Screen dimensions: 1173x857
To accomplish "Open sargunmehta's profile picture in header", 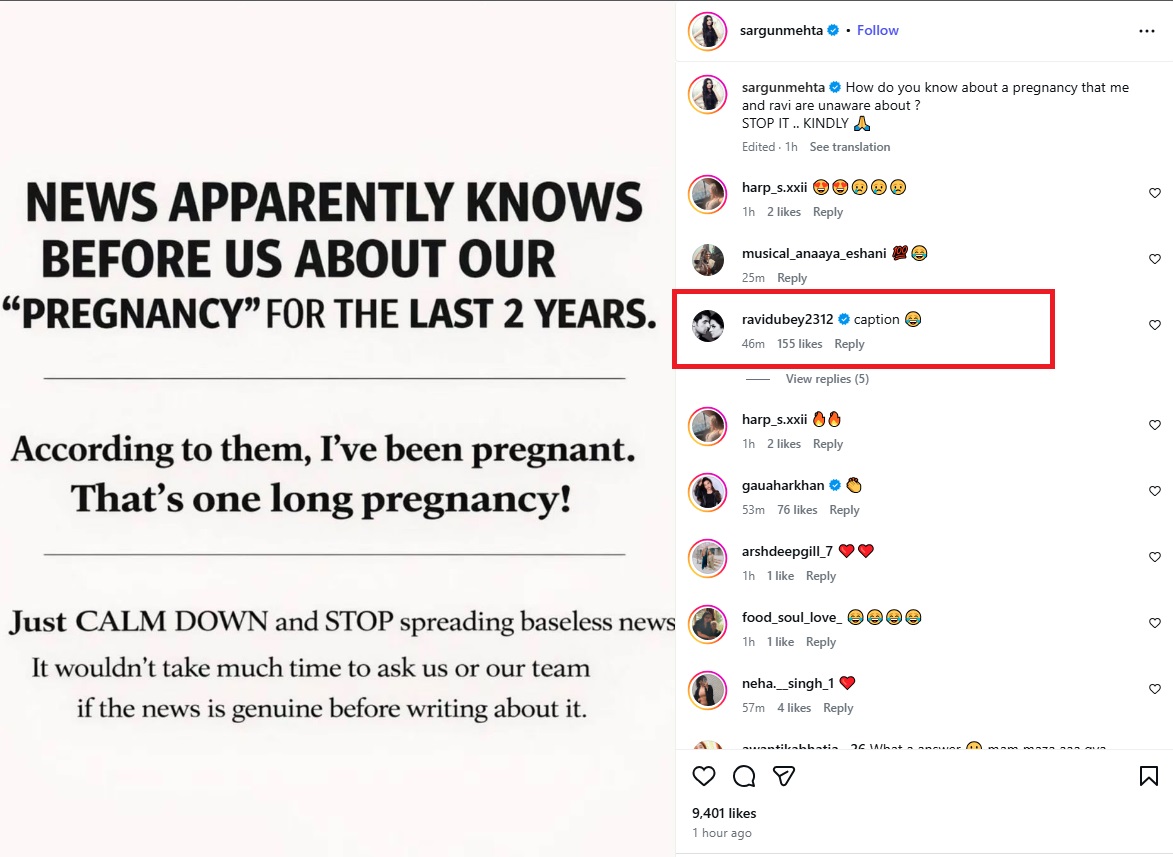I will 707,31.
